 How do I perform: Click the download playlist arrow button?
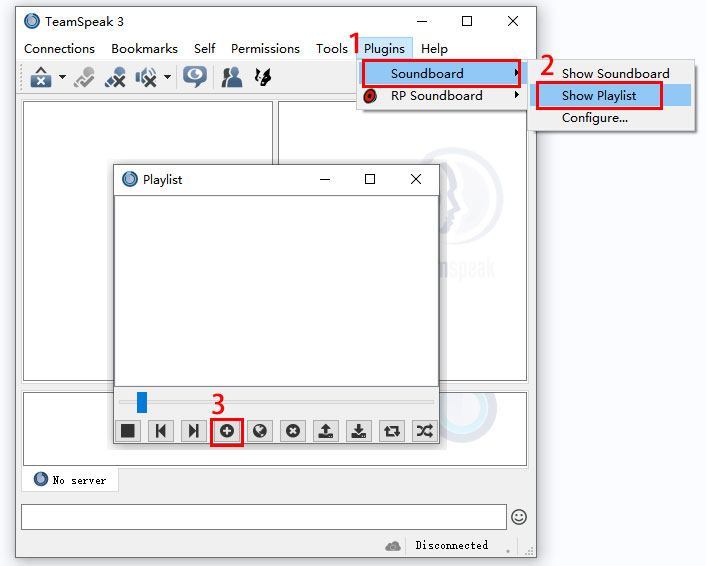(358, 431)
